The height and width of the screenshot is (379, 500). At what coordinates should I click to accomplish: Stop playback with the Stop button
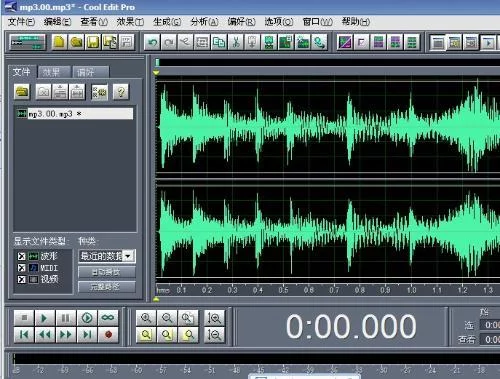24,318
